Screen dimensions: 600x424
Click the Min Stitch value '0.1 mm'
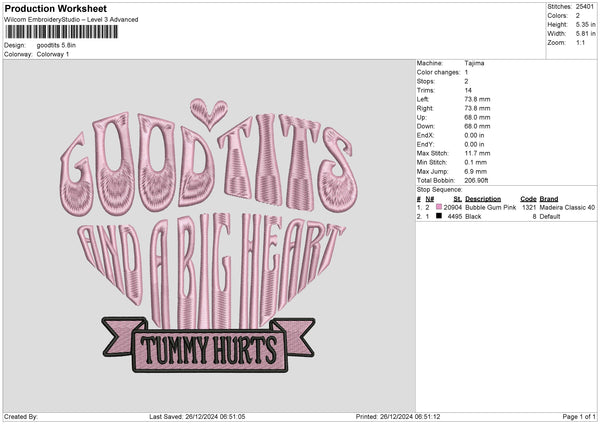point(476,162)
